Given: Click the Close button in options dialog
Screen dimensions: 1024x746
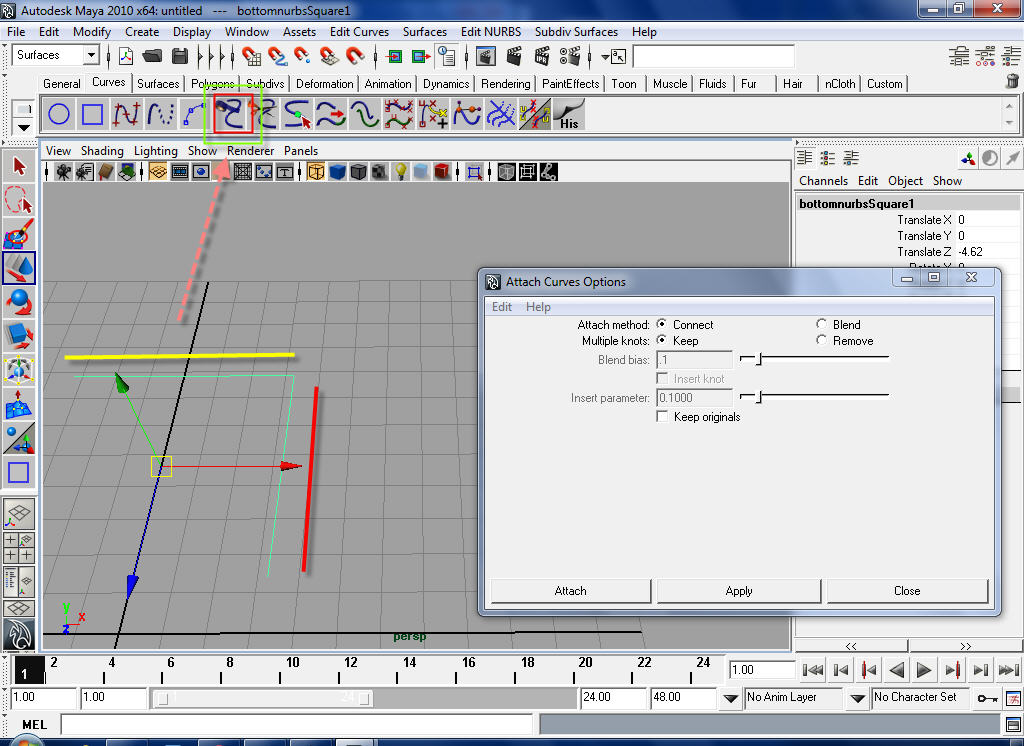Looking at the screenshot, I should click(x=907, y=591).
